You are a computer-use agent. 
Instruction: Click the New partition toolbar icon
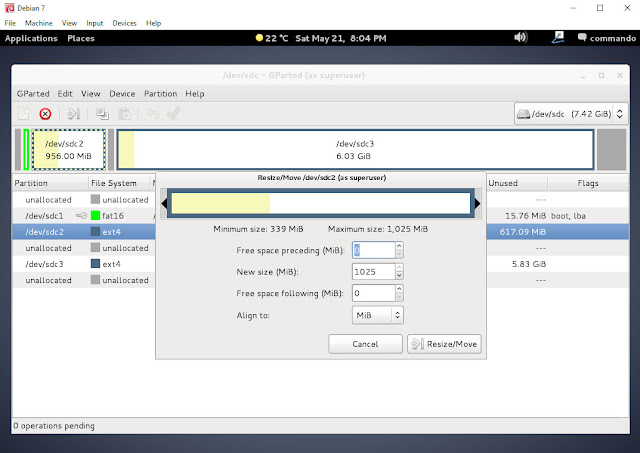click(x=24, y=113)
